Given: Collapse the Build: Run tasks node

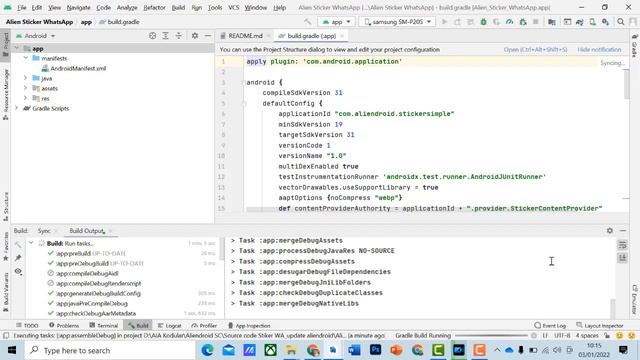Looking at the screenshot, I should 31,243.
